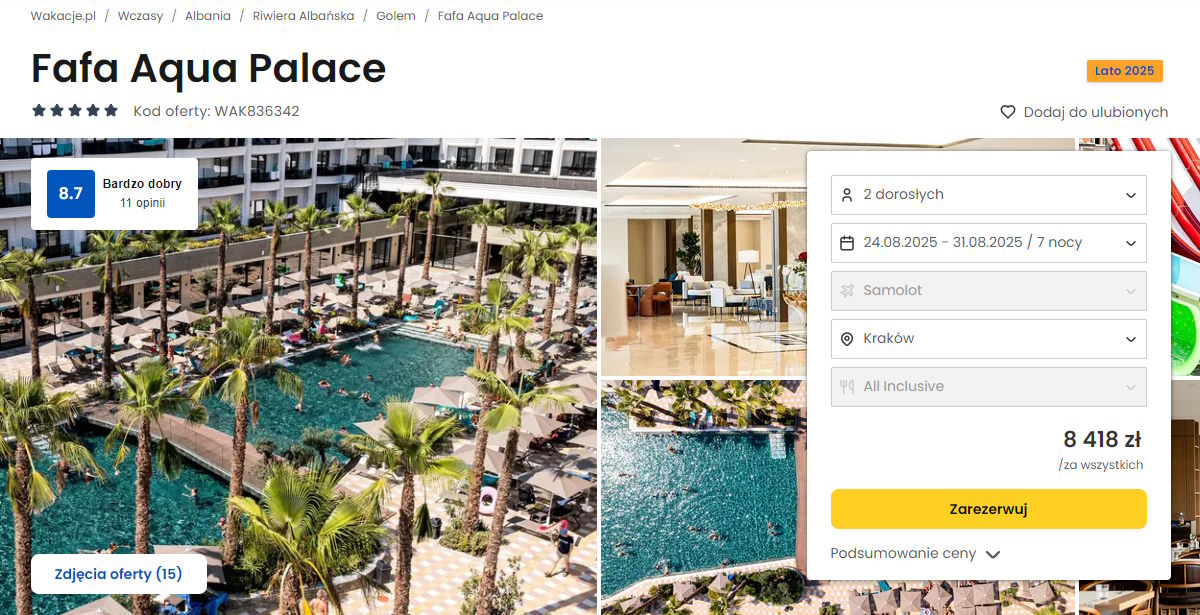Open the travel dates dropdown

(988, 242)
